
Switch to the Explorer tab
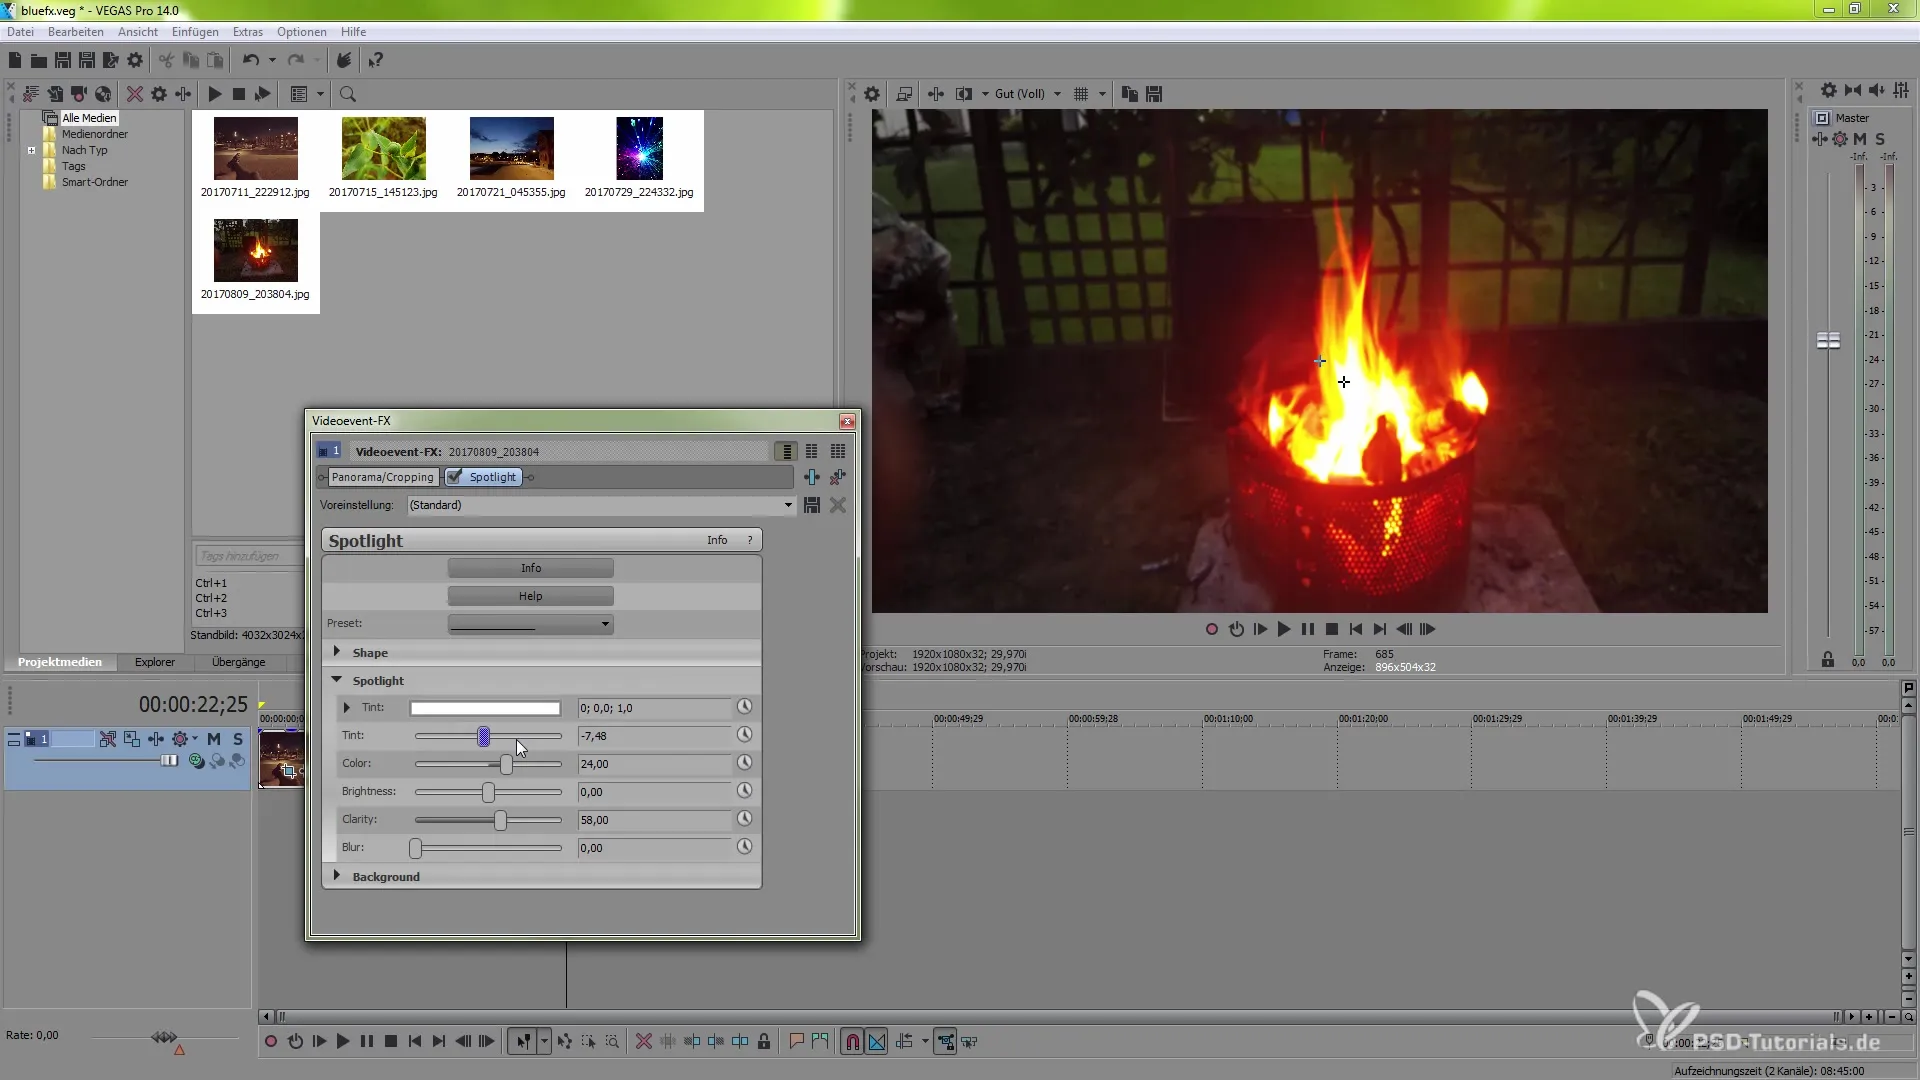(x=154, y=662)
